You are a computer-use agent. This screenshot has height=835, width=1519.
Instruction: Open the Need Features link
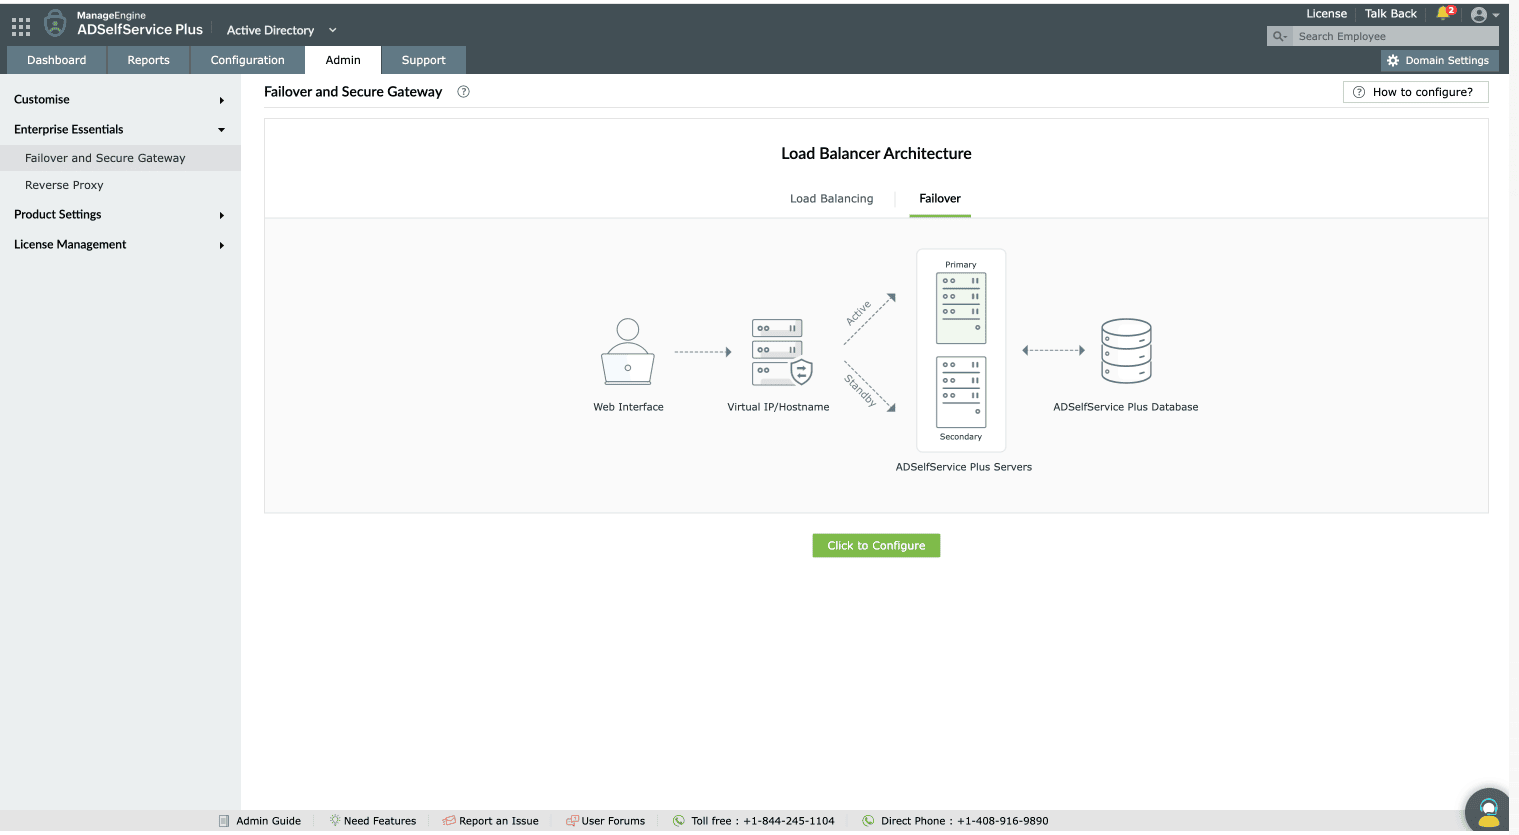pyautogui.click(x=380, y=821)
